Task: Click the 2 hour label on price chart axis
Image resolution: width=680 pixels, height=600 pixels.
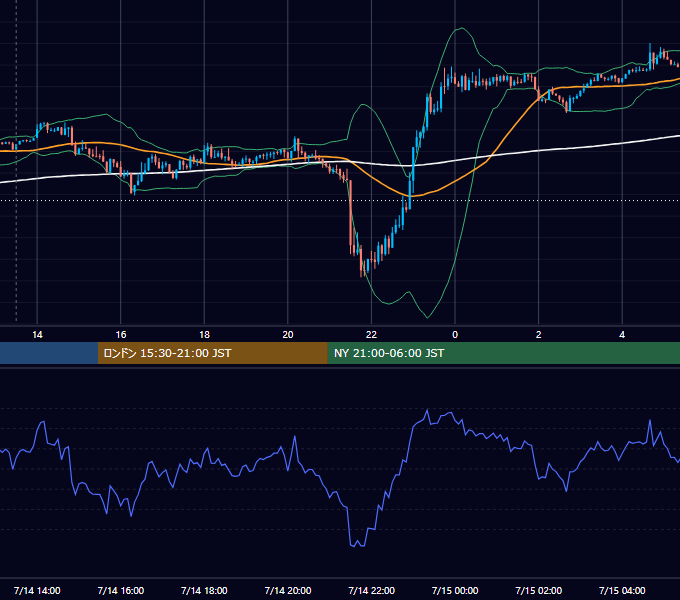Action: pyautogui.click(x=538, y=335)
